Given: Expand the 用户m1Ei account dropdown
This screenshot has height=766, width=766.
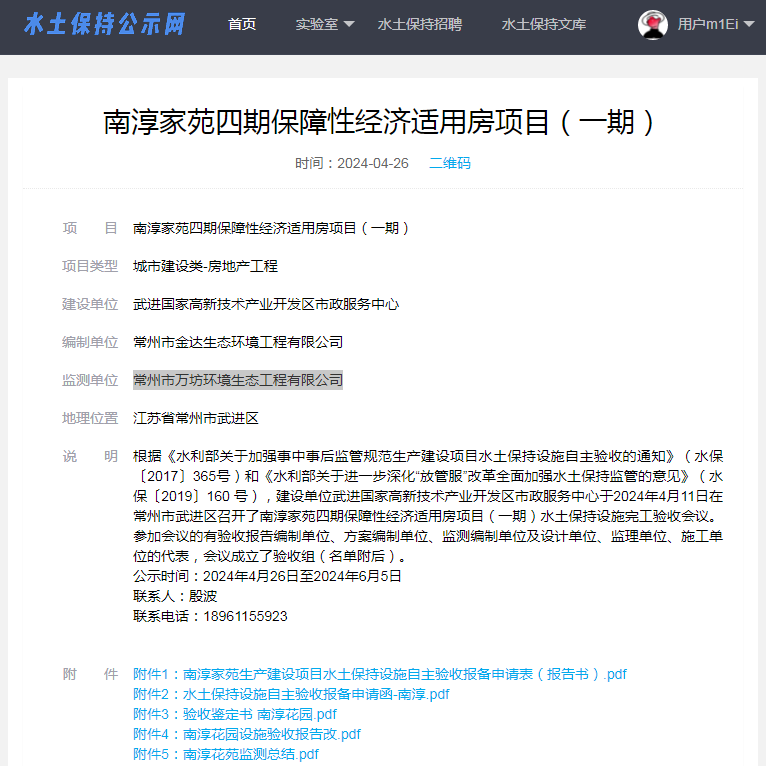Looking at the screenshot, I should [716, 24].
